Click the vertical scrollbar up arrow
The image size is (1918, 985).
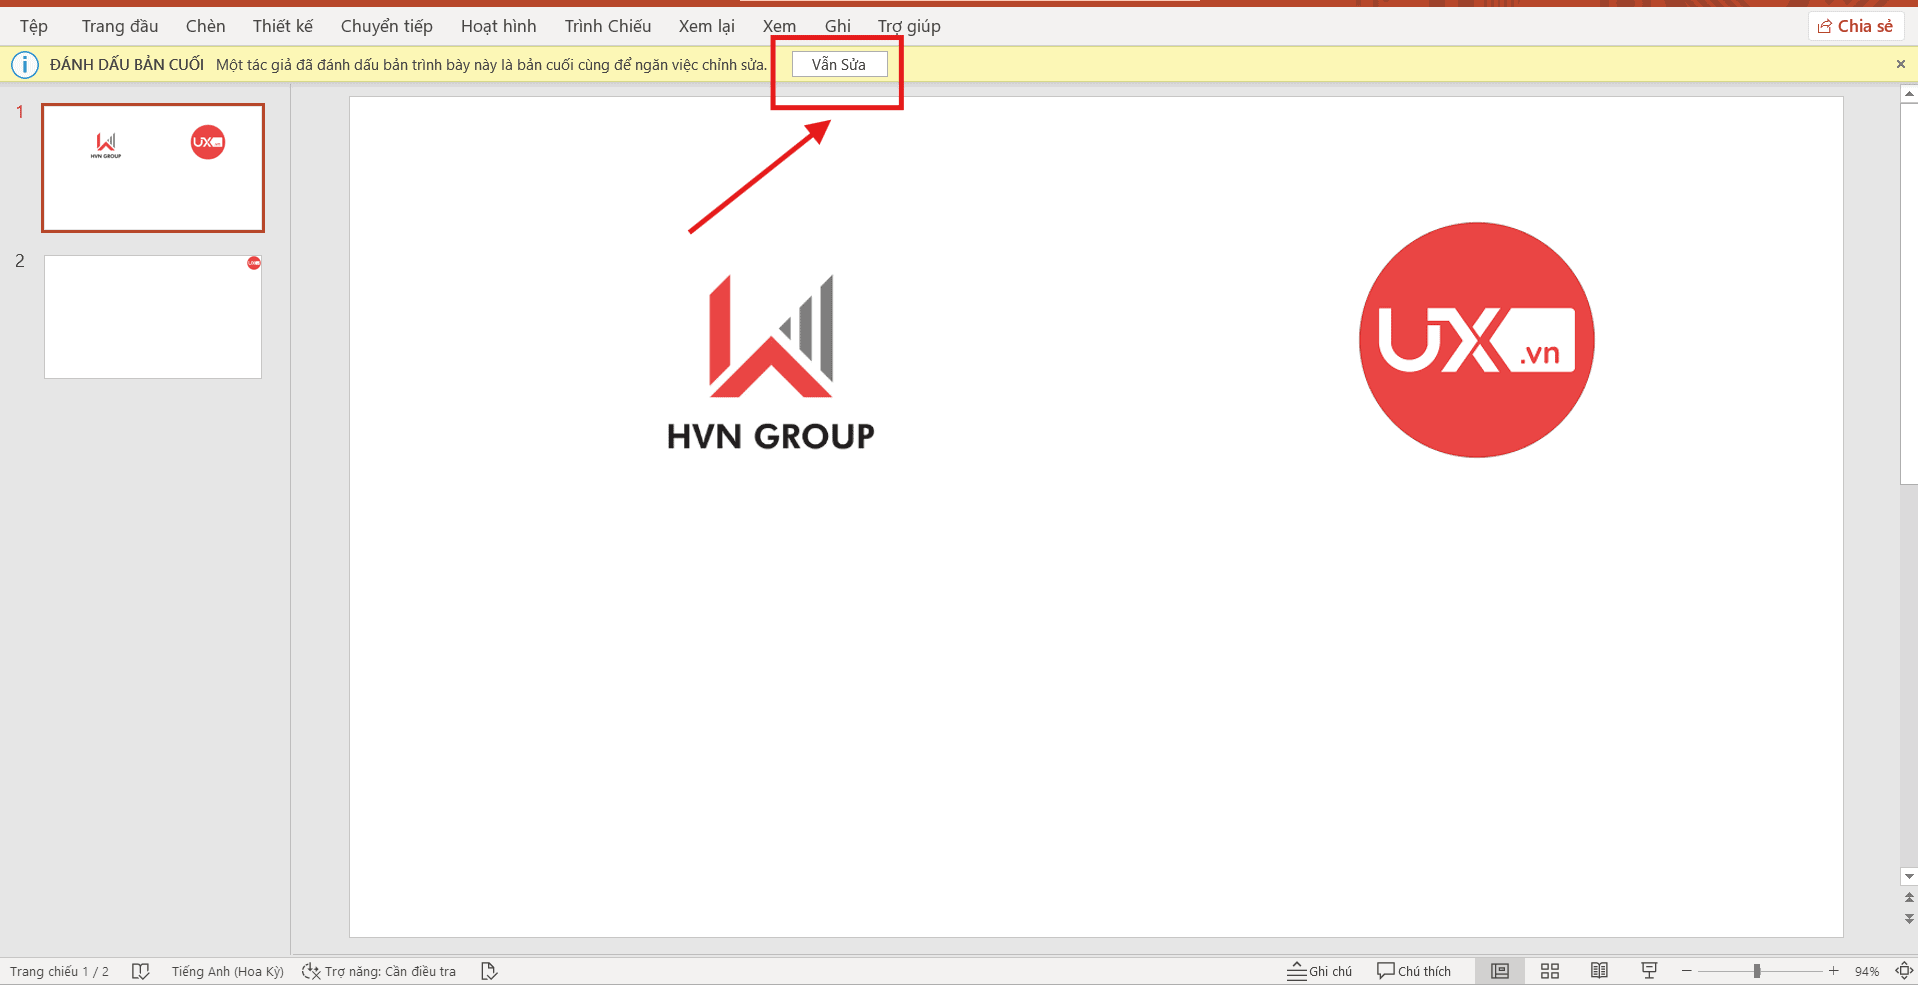click(1909, 94)
